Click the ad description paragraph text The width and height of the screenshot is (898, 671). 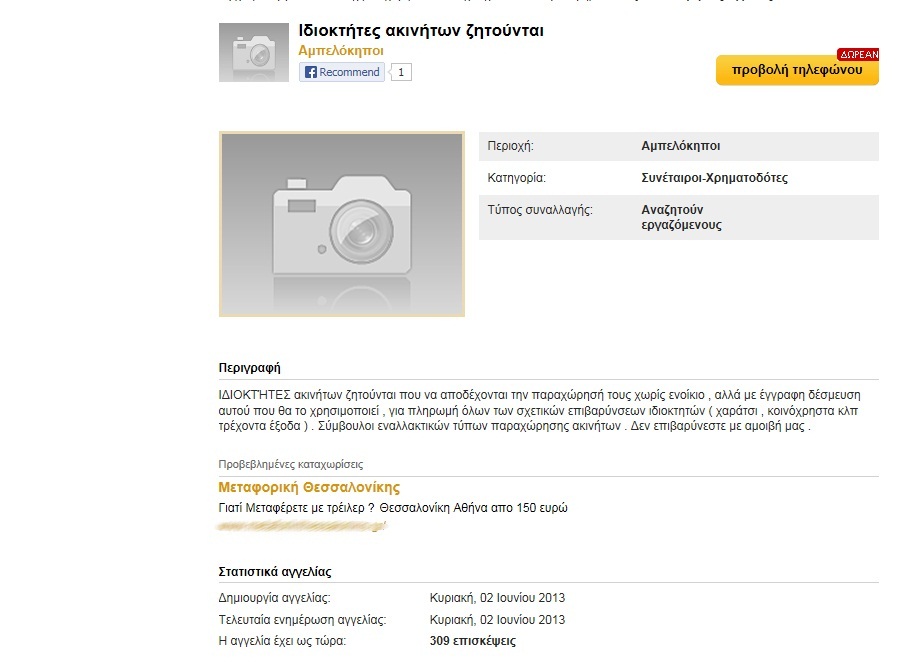click(539, 411)
